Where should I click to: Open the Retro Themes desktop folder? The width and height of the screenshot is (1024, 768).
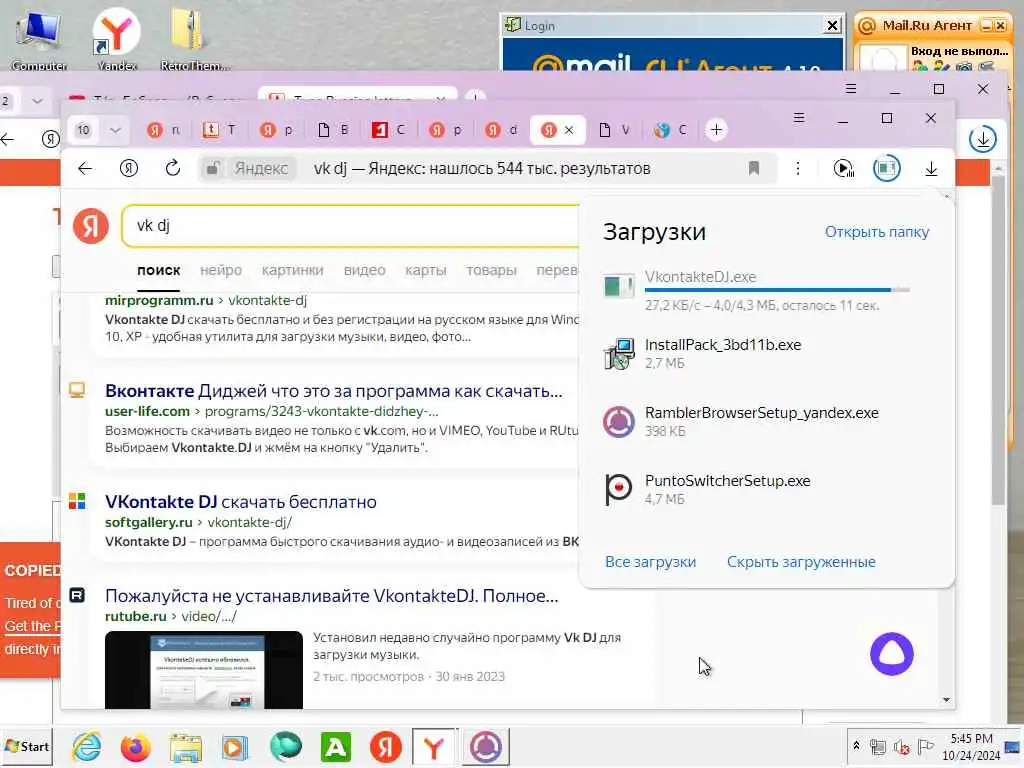194,39
